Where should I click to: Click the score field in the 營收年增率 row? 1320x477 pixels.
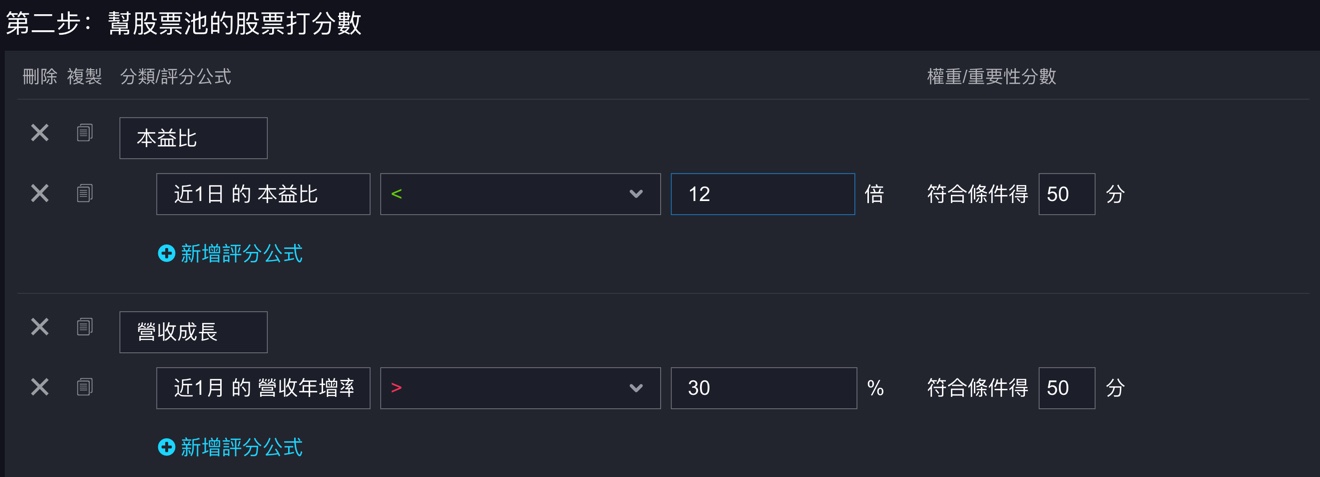pos(1066,388)
